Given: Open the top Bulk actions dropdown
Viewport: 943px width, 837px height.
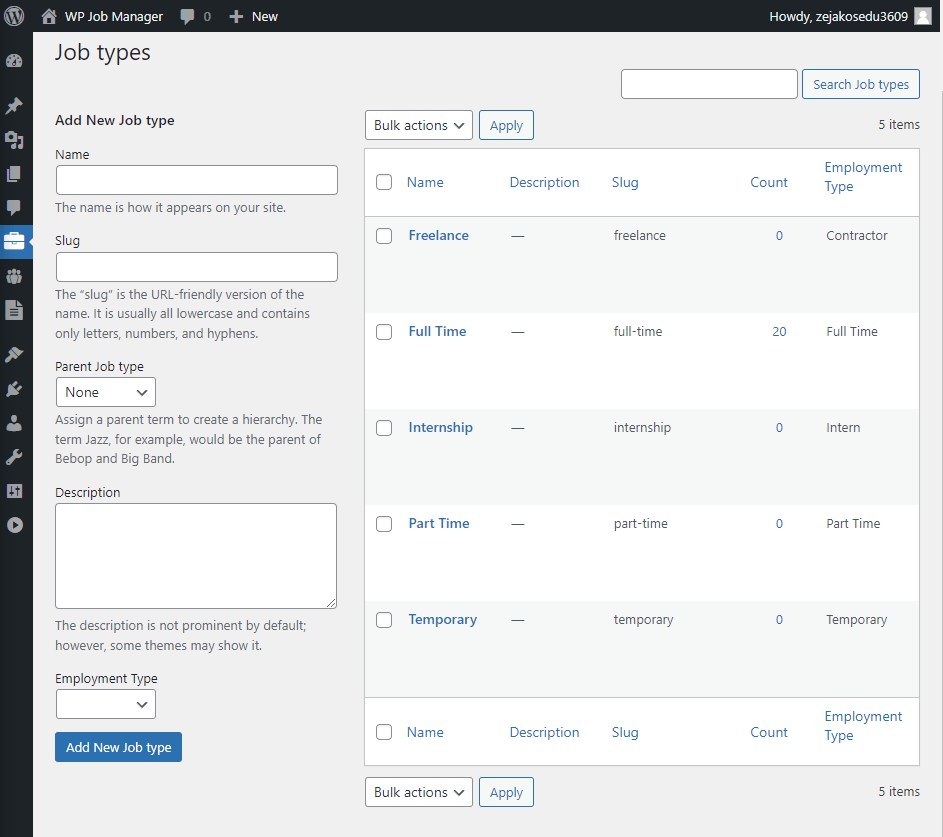Looking at the screenshot, I should (419, 125).
